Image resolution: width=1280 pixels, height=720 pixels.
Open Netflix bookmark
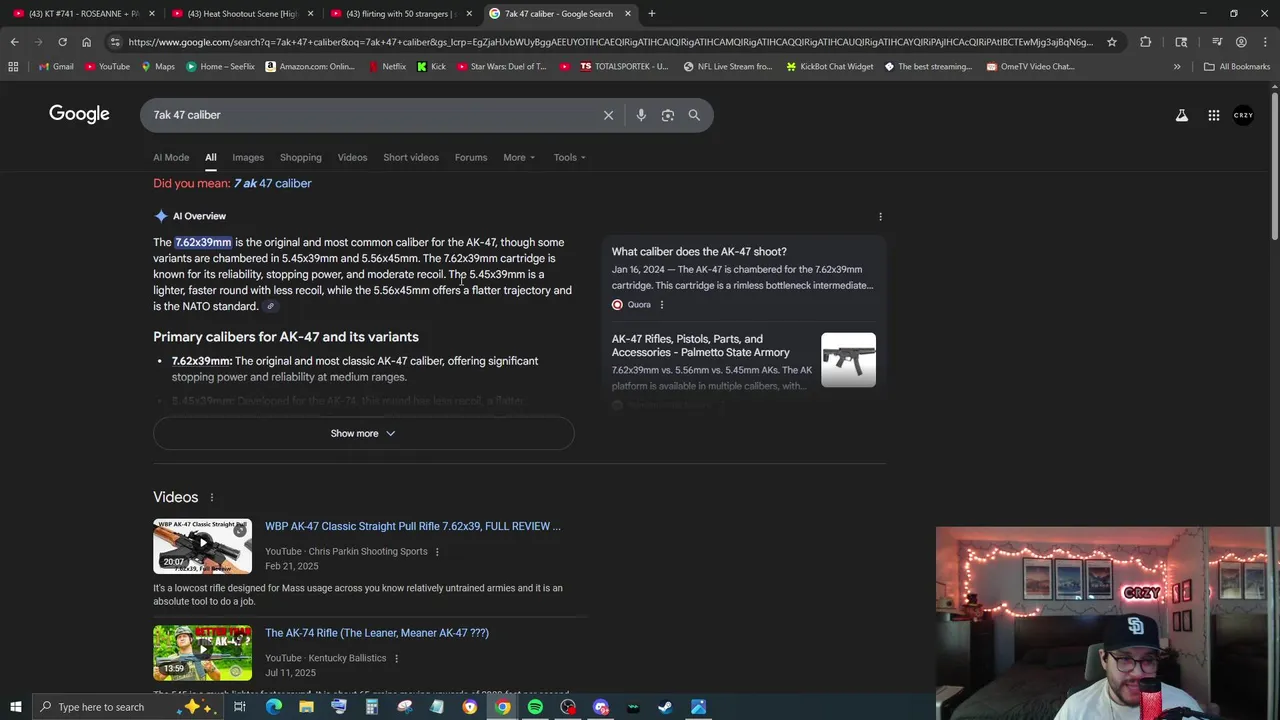(x=387, y=67)
